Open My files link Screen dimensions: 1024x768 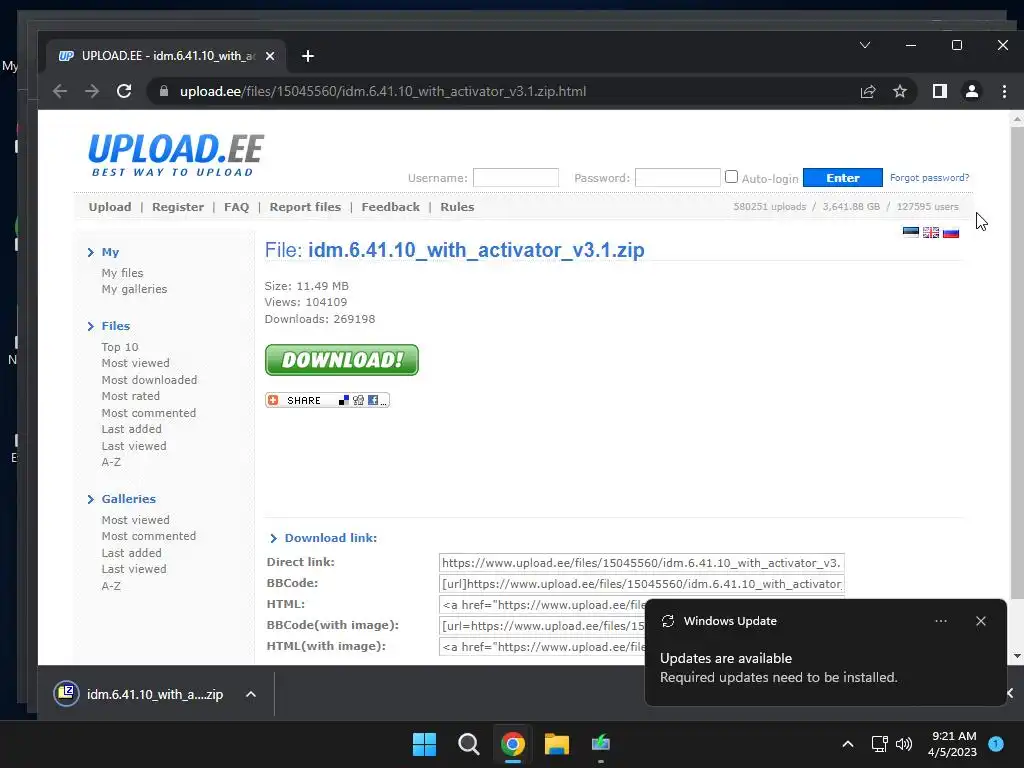122,273
